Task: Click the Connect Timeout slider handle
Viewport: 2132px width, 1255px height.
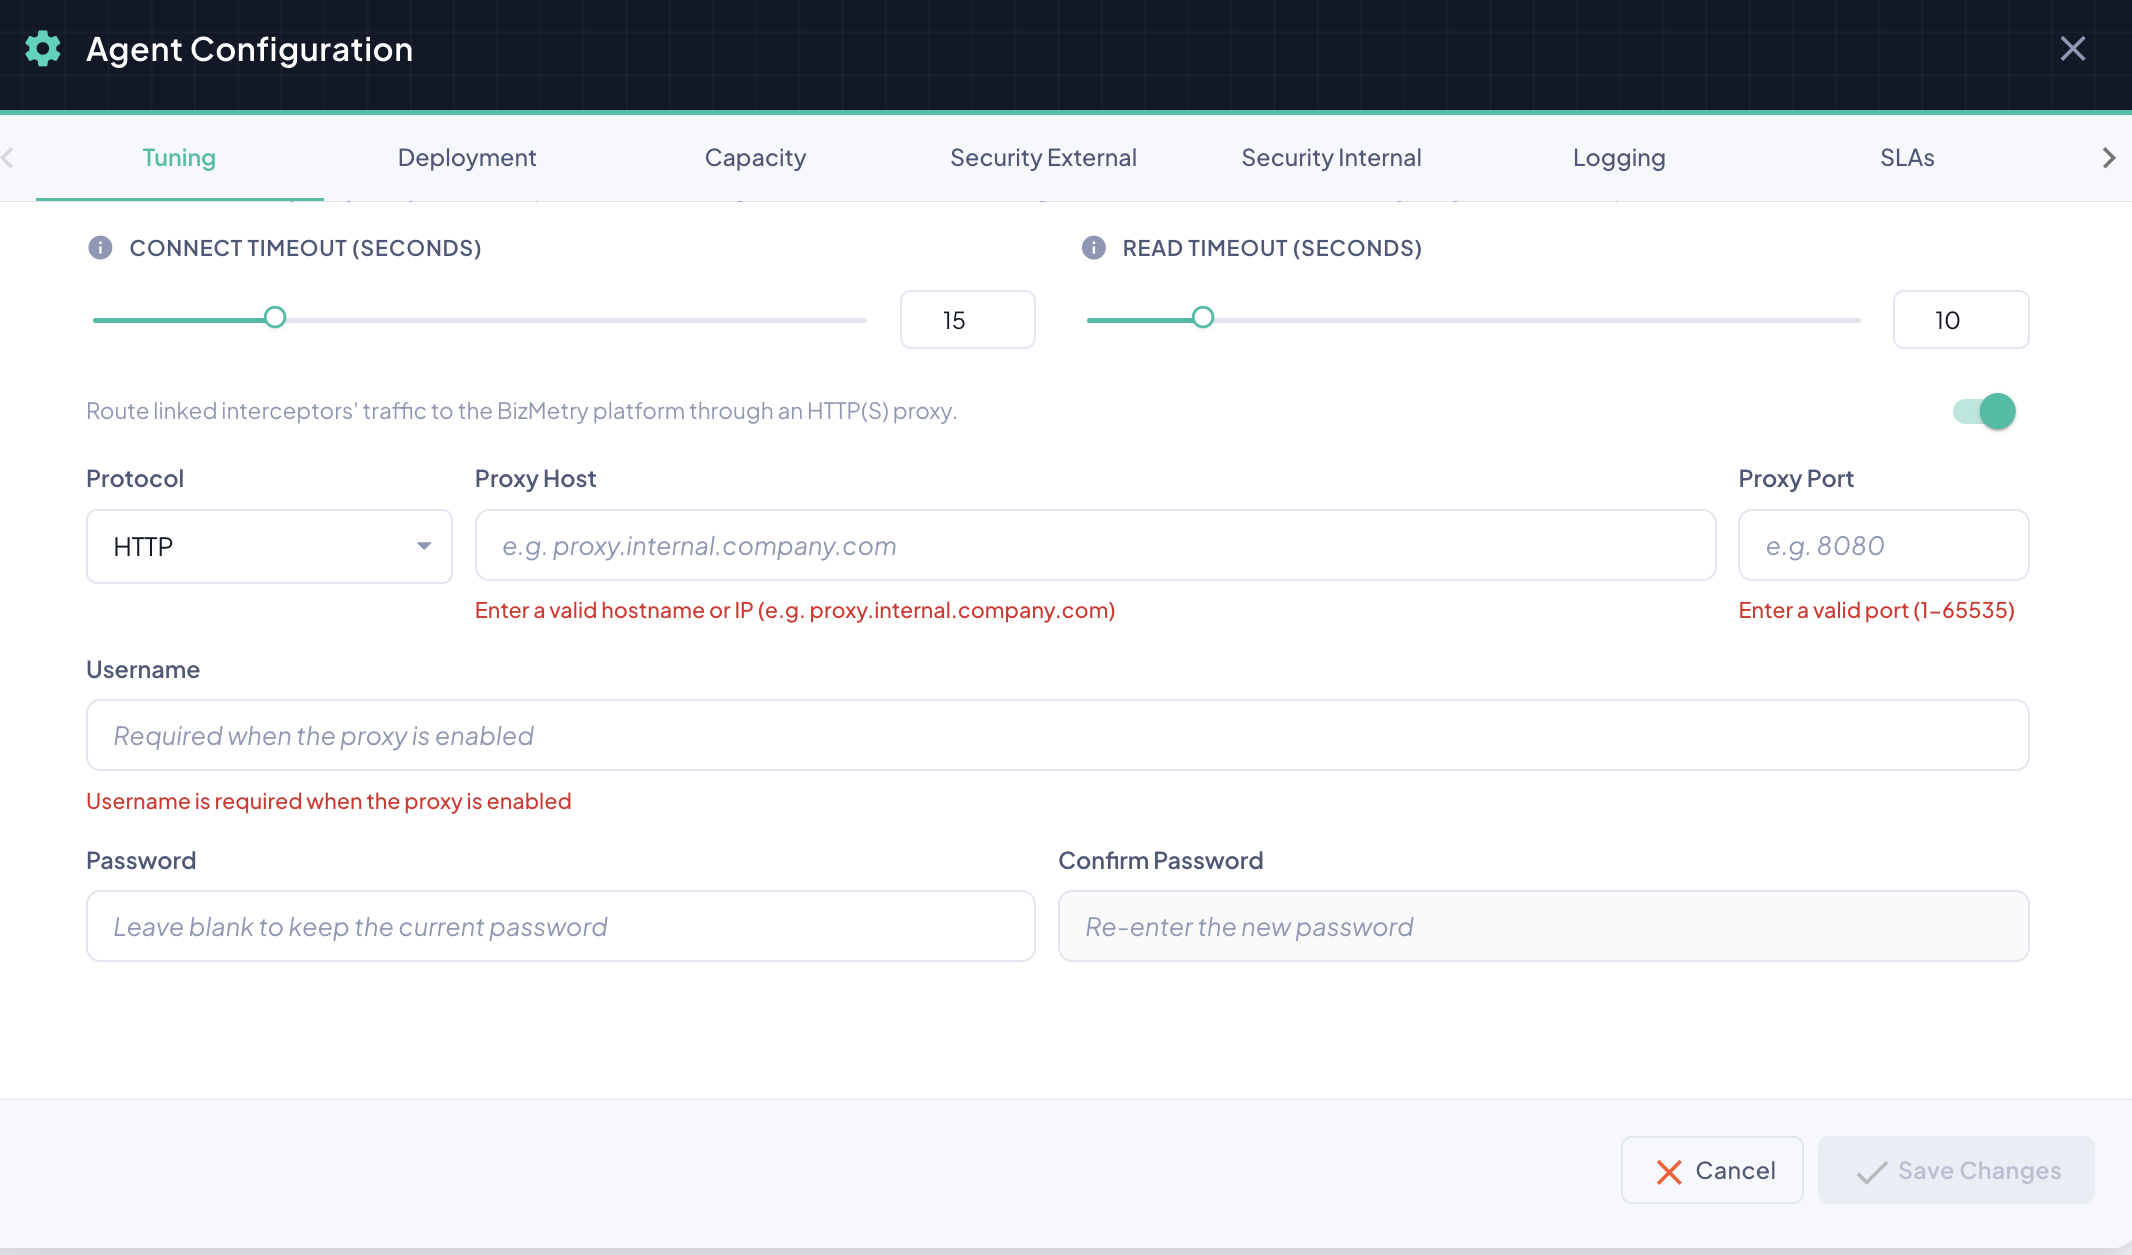Action: coord(275,318)
